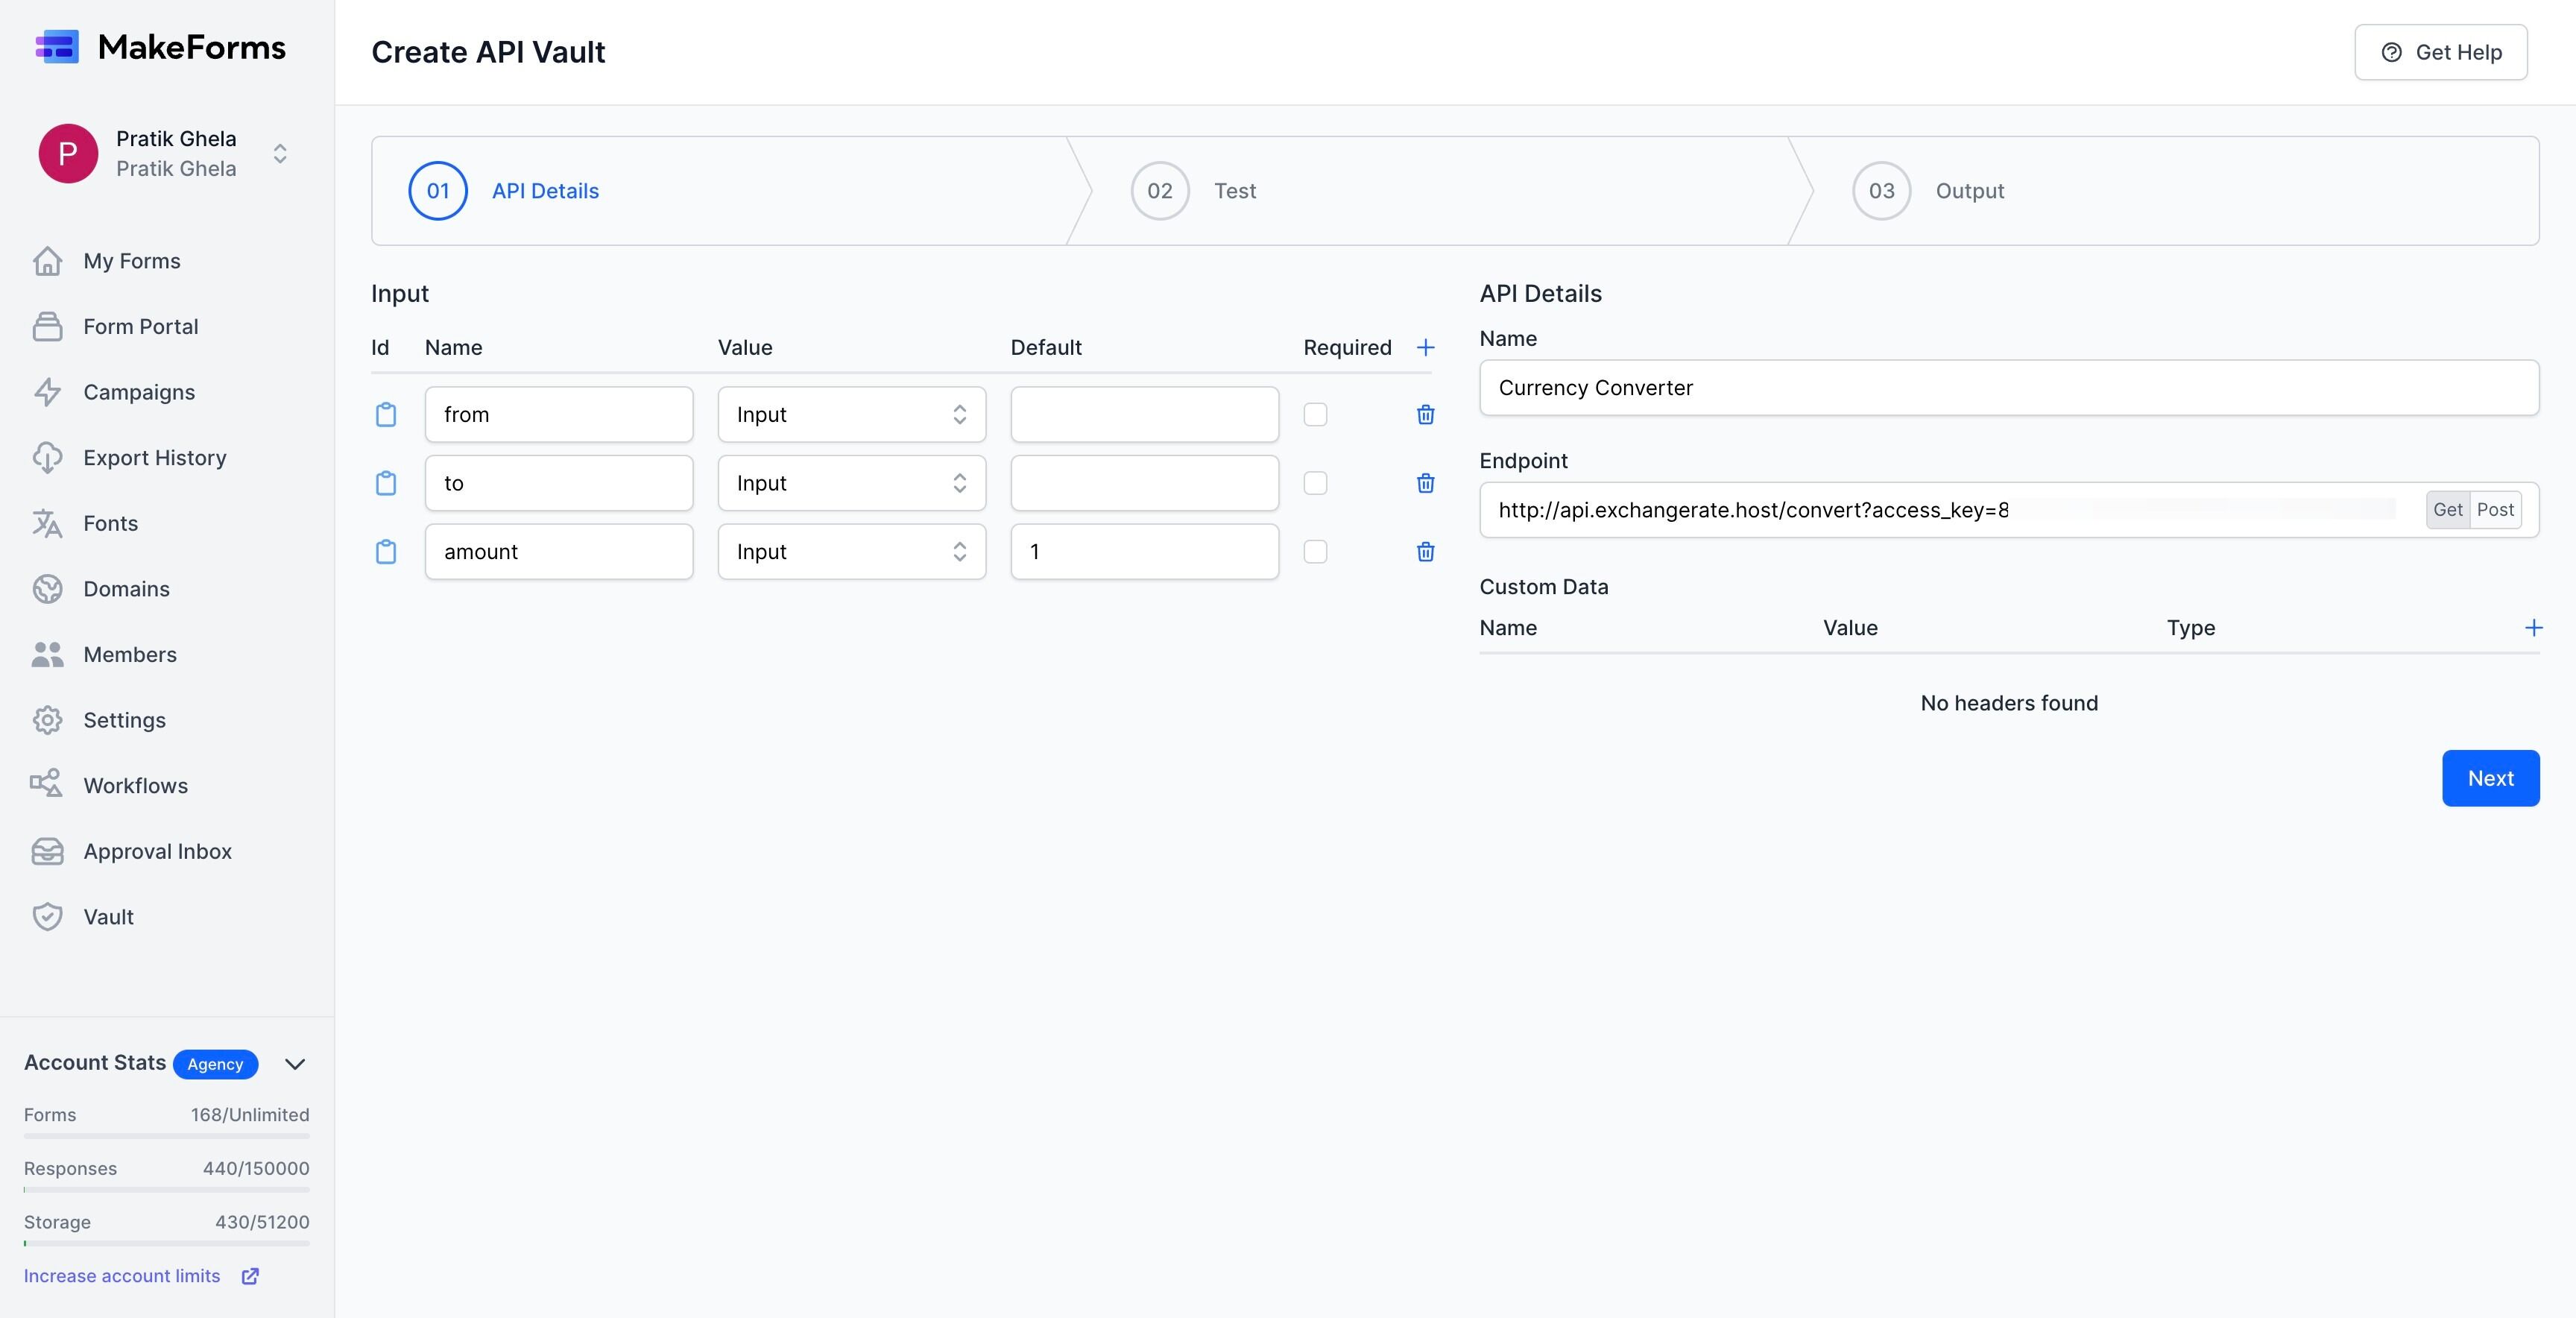Delete the 'amount' input row
2576x1318 pixels.
click(x=1426, y=551)
